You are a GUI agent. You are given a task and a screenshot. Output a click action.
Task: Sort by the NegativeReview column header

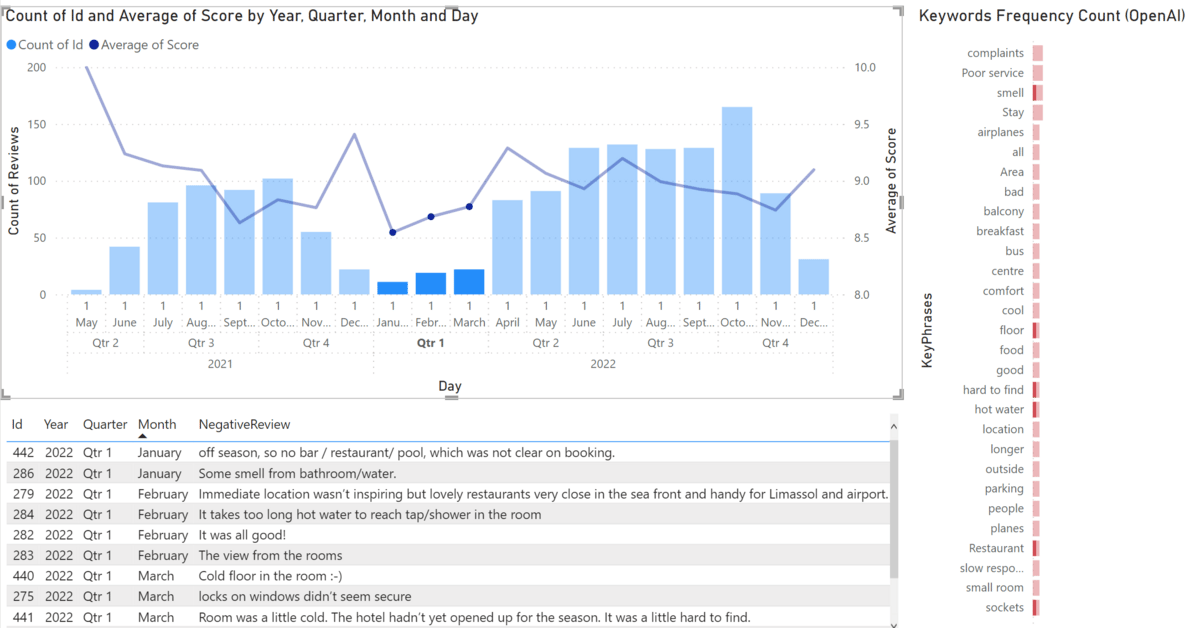[x=246, y=425]
